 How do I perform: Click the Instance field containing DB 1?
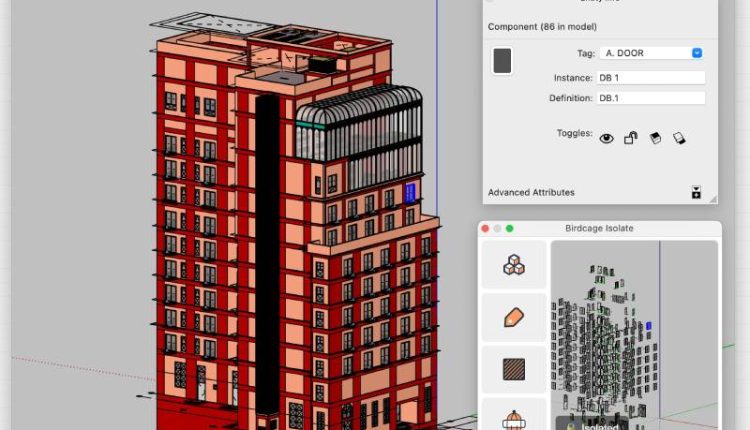pyautogui.click(x=651, y=77)
